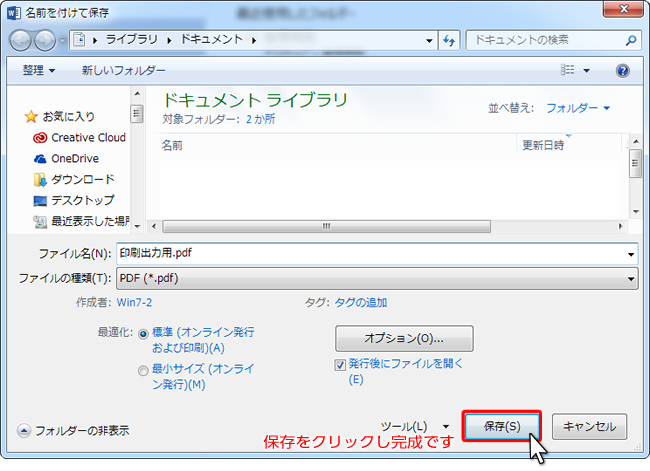
Task: Sort by the 更新日時 column header
Action: click(x=543, y=145)
